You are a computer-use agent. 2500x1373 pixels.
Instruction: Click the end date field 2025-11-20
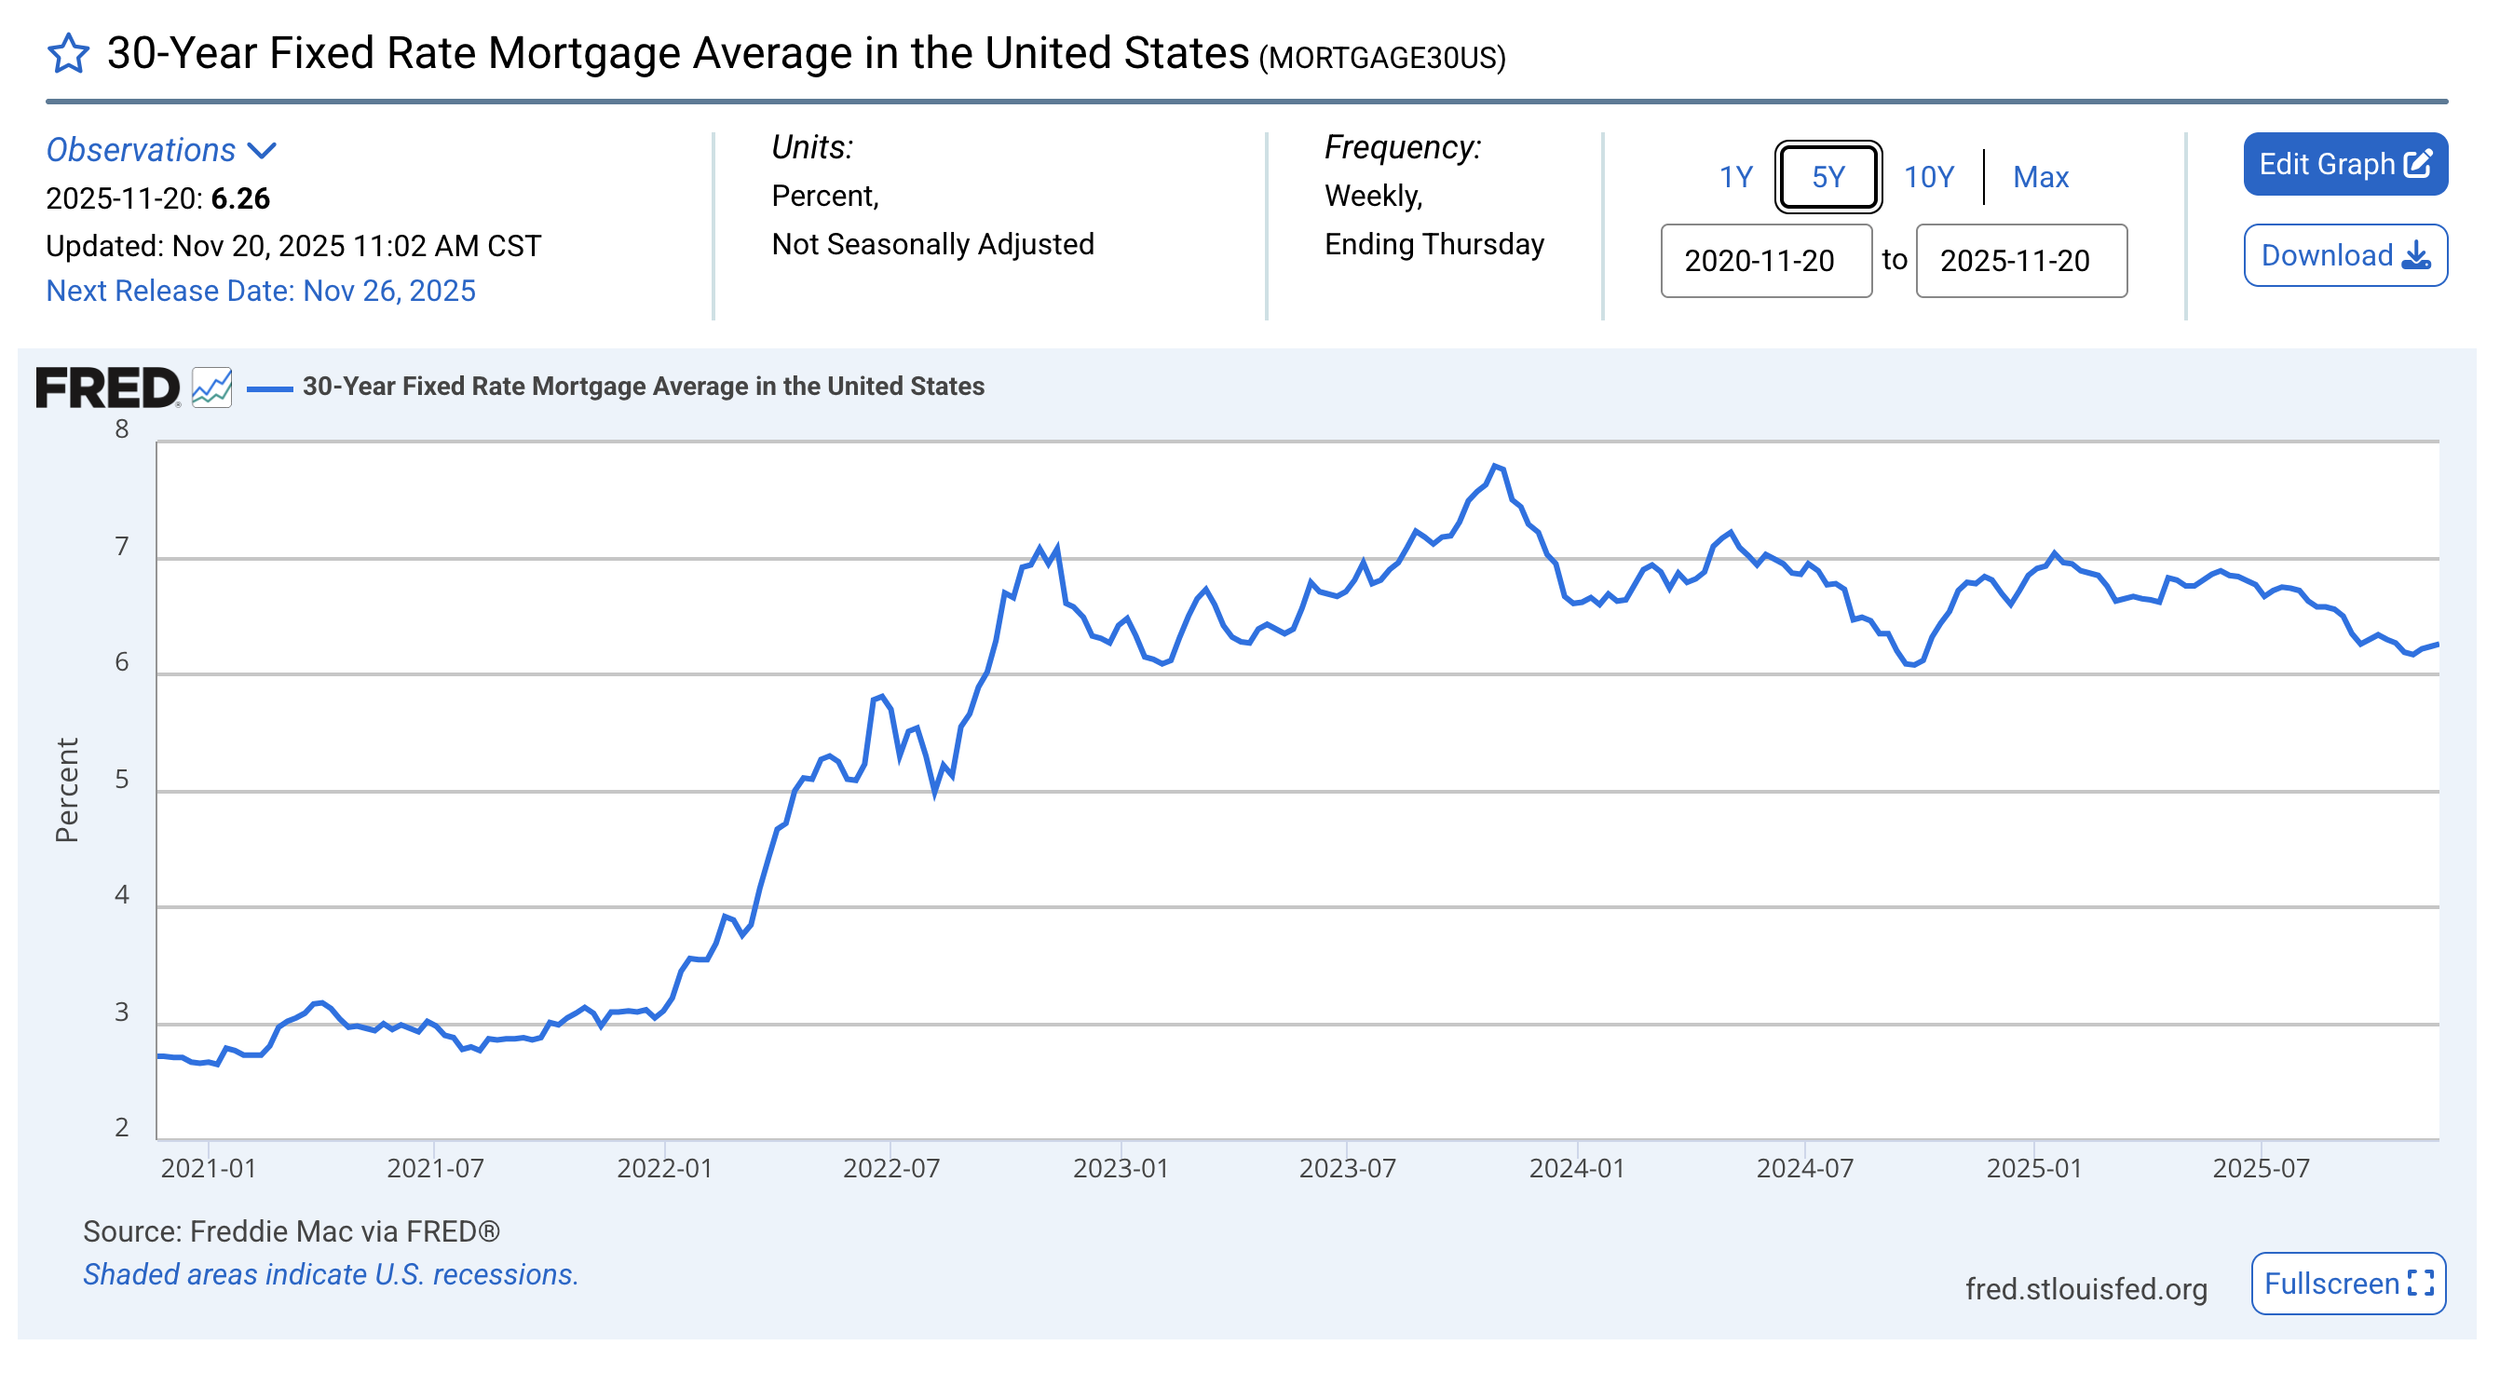pos(2021,261)
